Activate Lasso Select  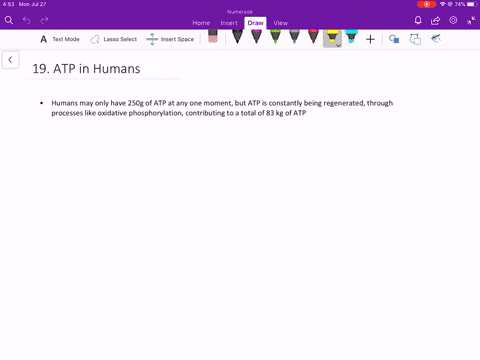114,39
